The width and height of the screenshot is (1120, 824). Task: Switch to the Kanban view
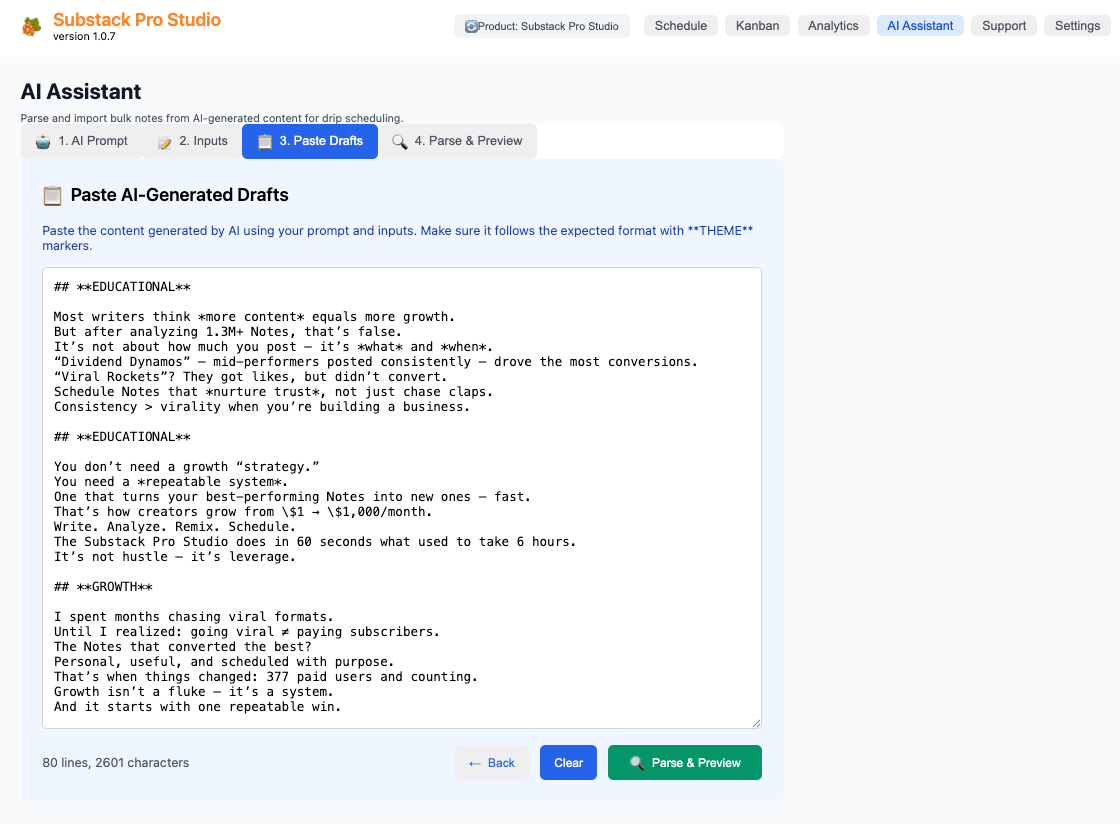pyautogui.click(x=757, y=26)
